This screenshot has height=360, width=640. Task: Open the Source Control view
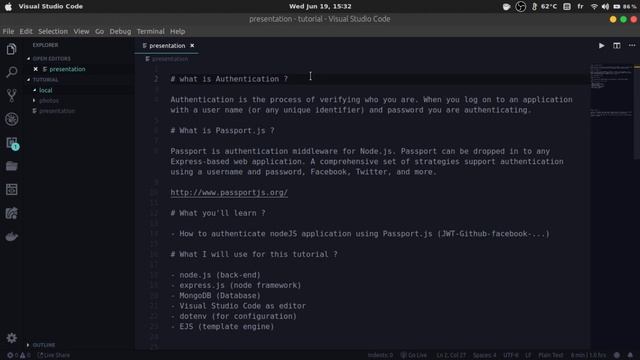click(11, 96)
